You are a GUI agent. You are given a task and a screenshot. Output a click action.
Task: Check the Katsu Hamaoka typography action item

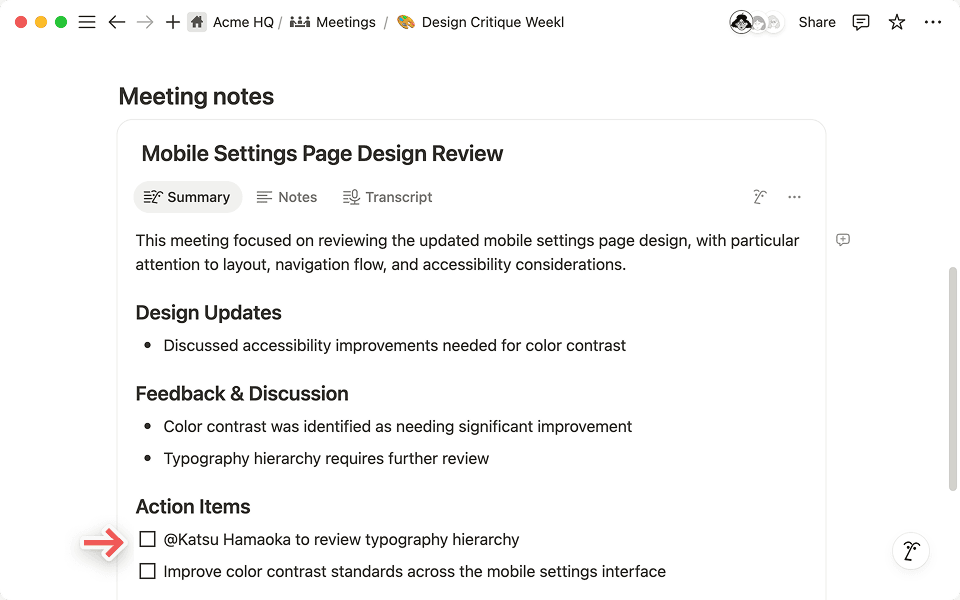[x=147, y=538]
